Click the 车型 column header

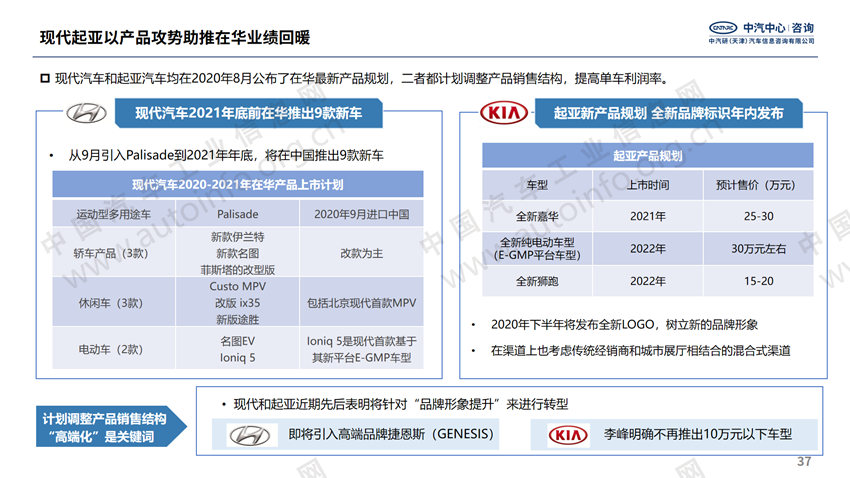coord(537,185)
